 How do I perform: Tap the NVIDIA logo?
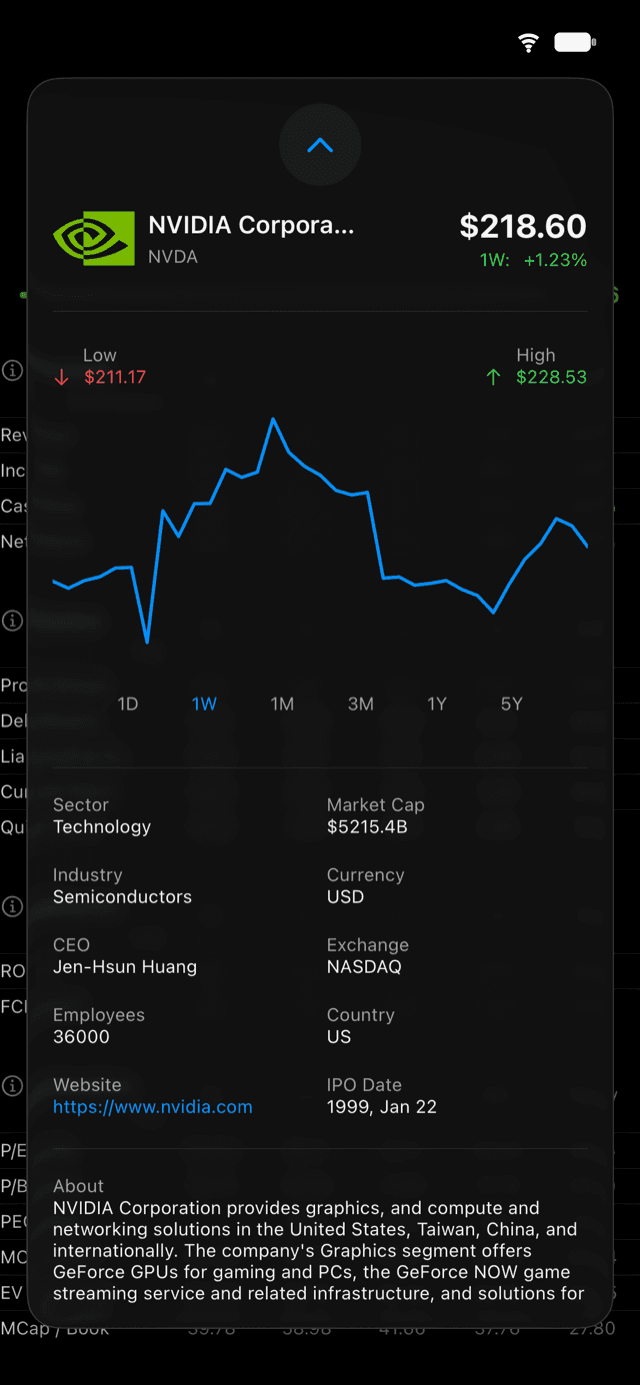(94, 238)
